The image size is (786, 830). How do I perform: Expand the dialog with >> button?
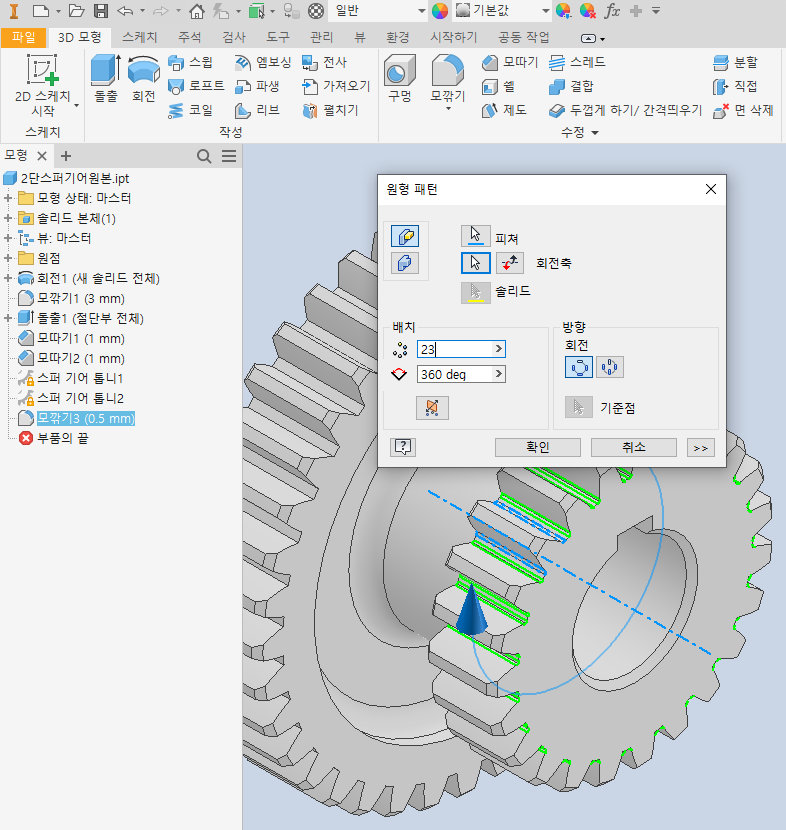[x=701, y=448]
